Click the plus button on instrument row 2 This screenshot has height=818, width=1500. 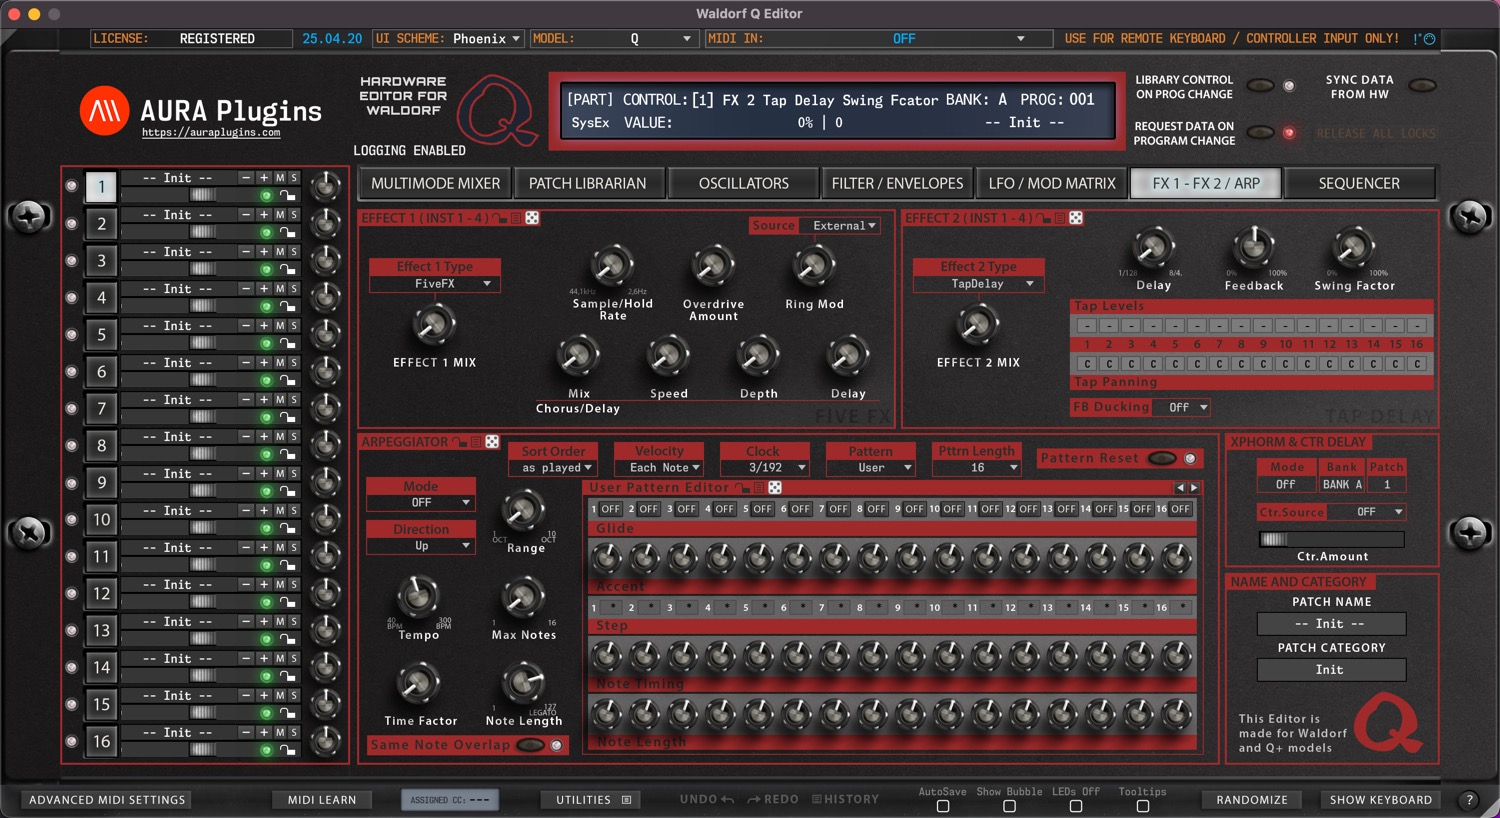264,215
